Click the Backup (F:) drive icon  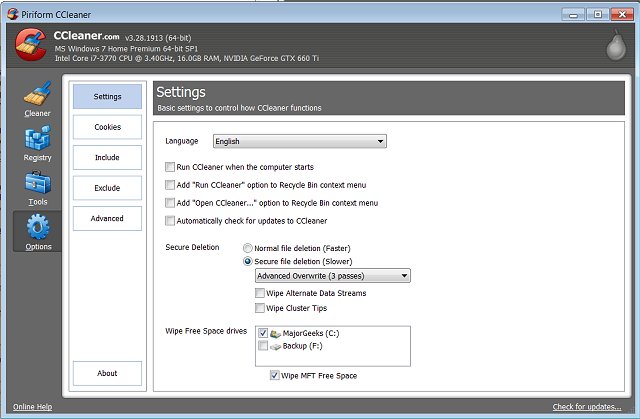(x=276, y=346)
